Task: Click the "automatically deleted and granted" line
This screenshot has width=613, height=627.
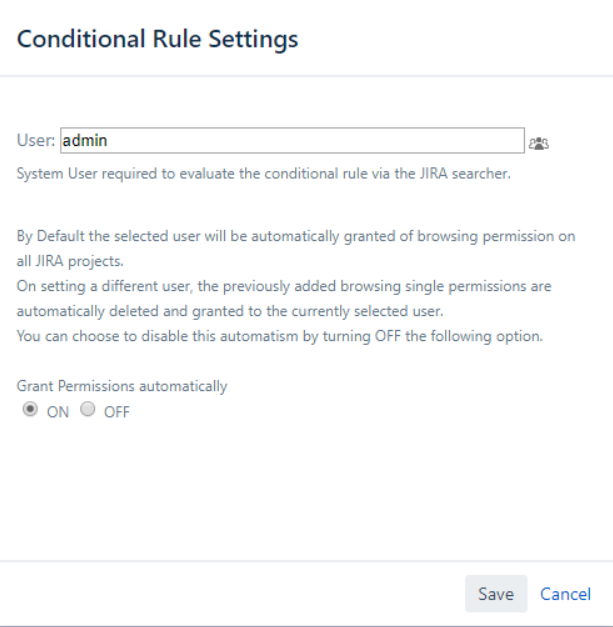Action: click(x=230, y=311)
